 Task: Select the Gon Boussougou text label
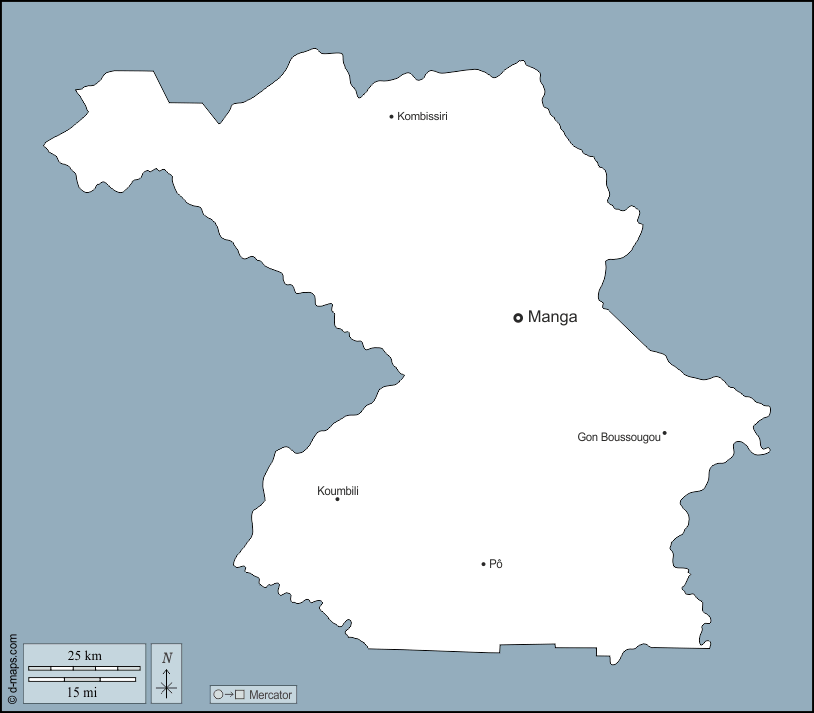coord(619,437)
